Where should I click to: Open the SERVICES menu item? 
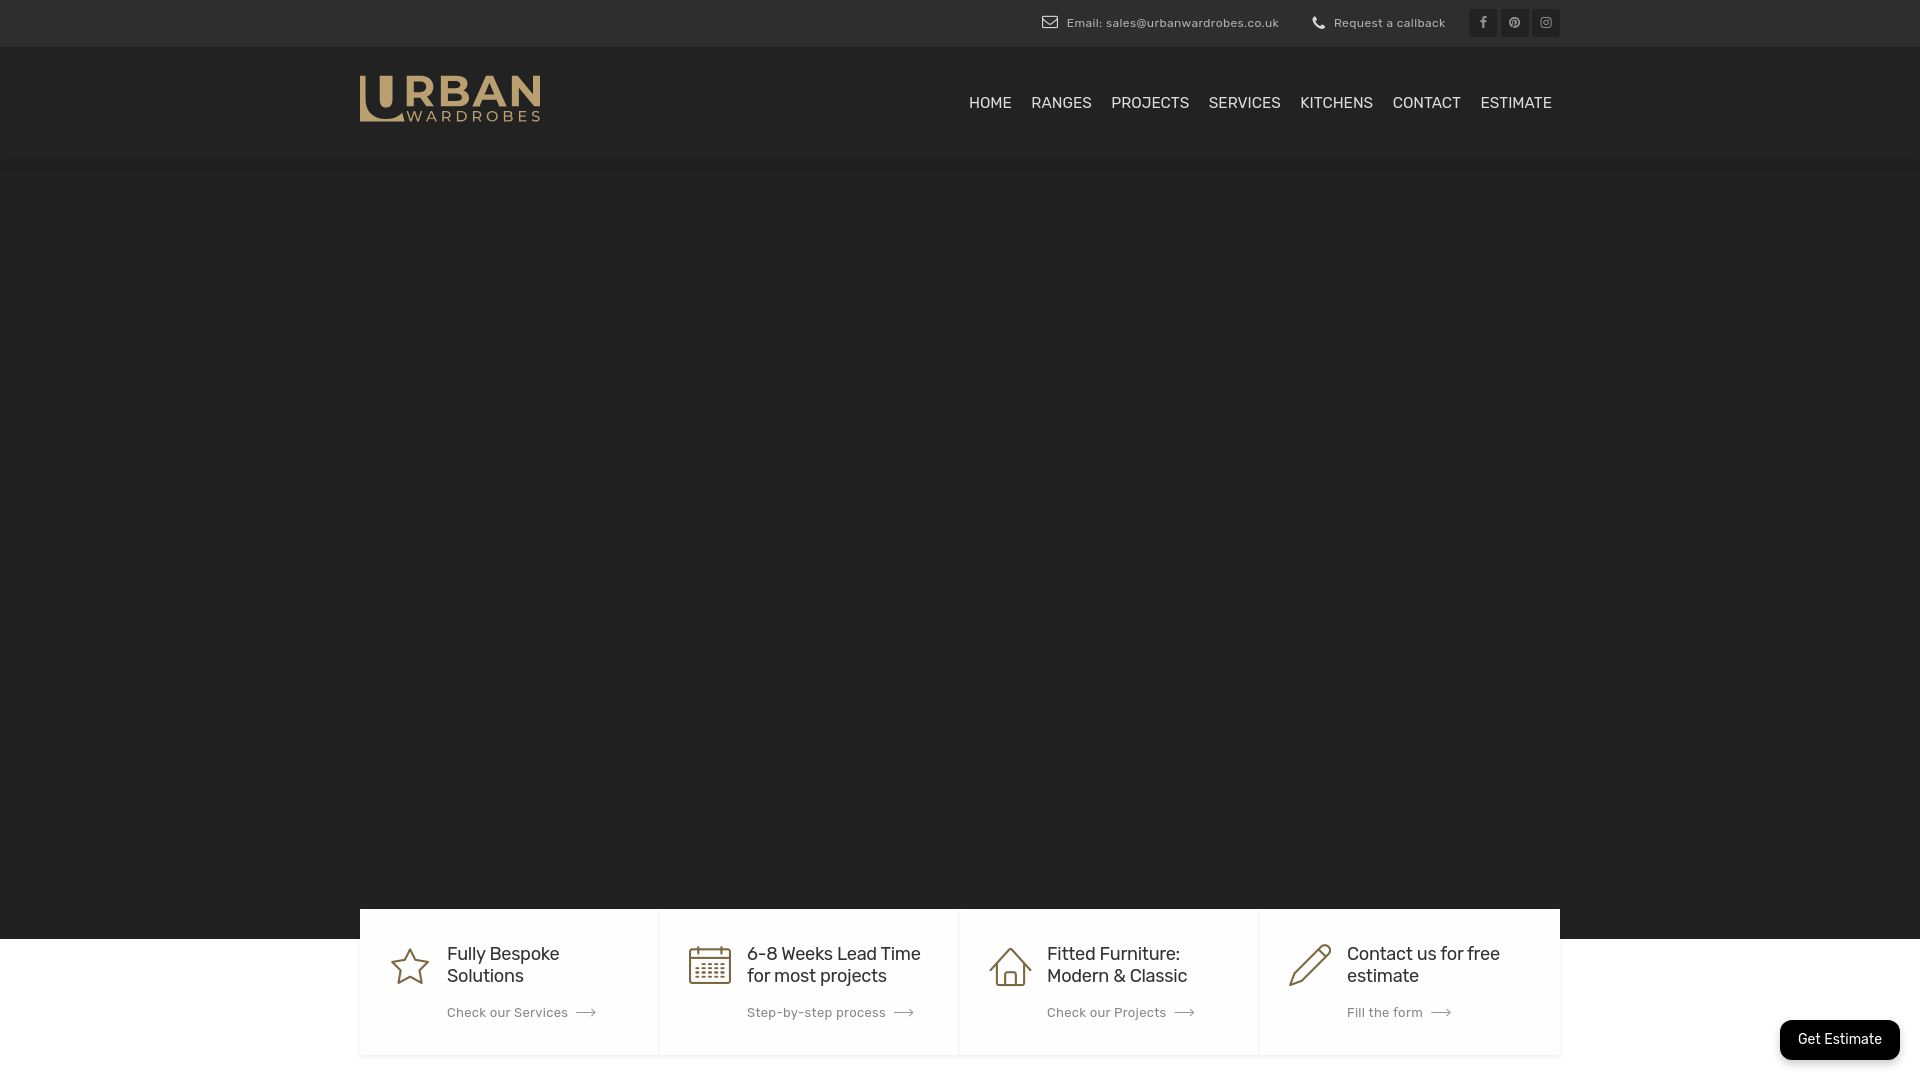pos(1244,103)
